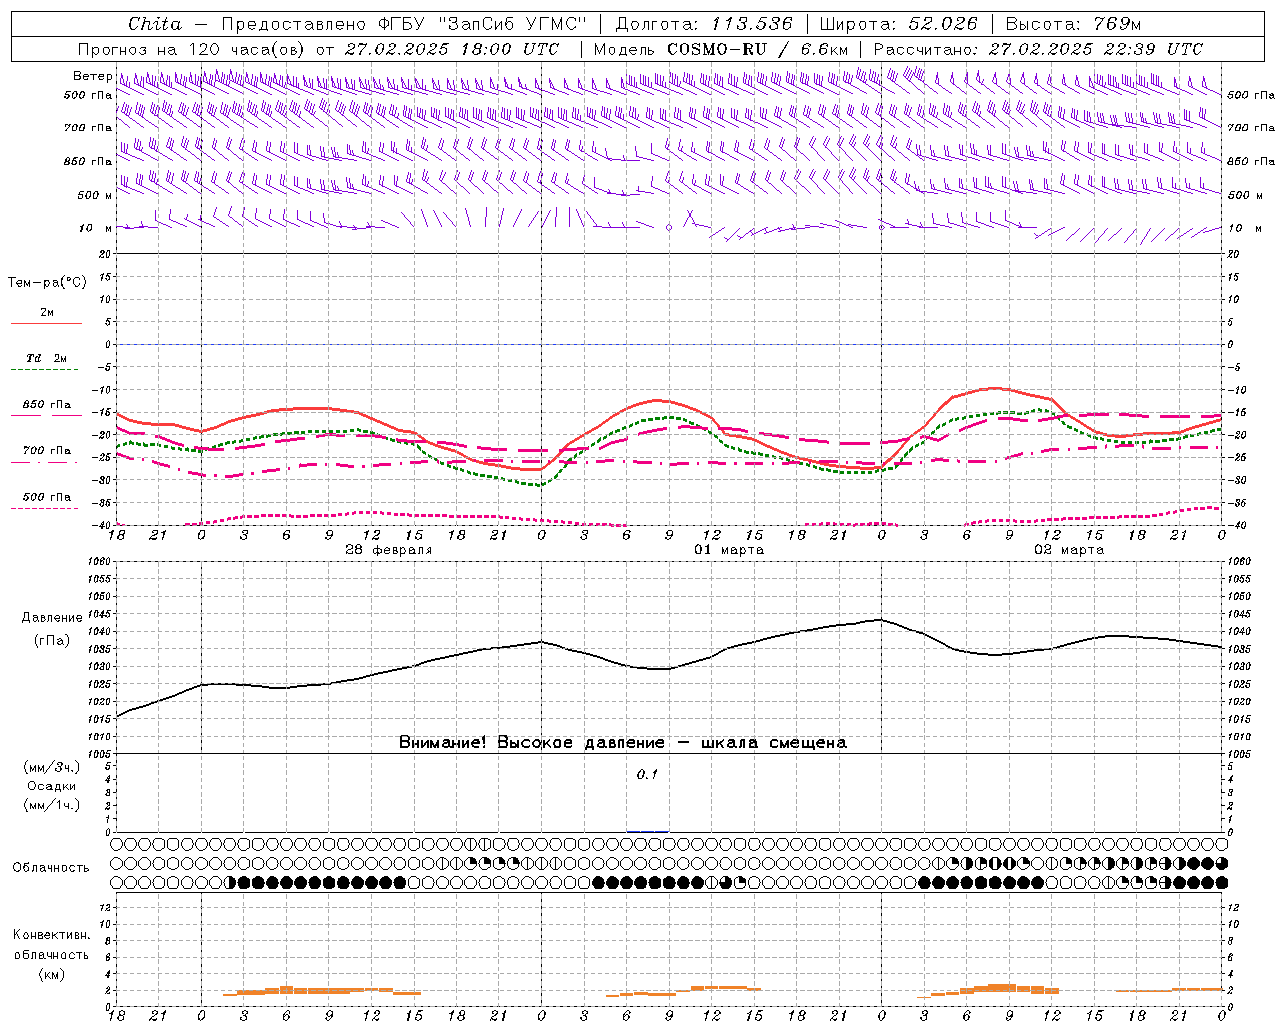Image resolution: width=1280 pixels, height=1024 pixels.
Task: Click the "700 гПа" temperature legend entry
Action: point(46,451)
